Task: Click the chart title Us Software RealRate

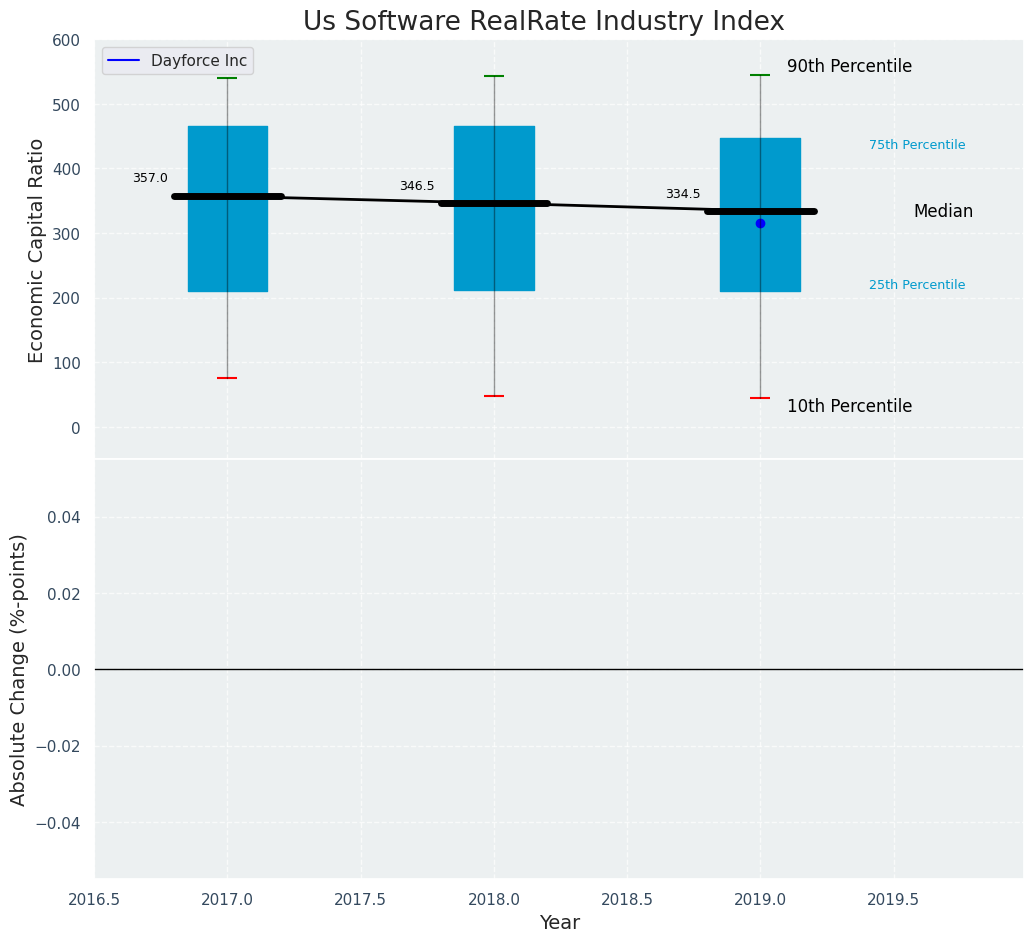Action: (543, 21)
